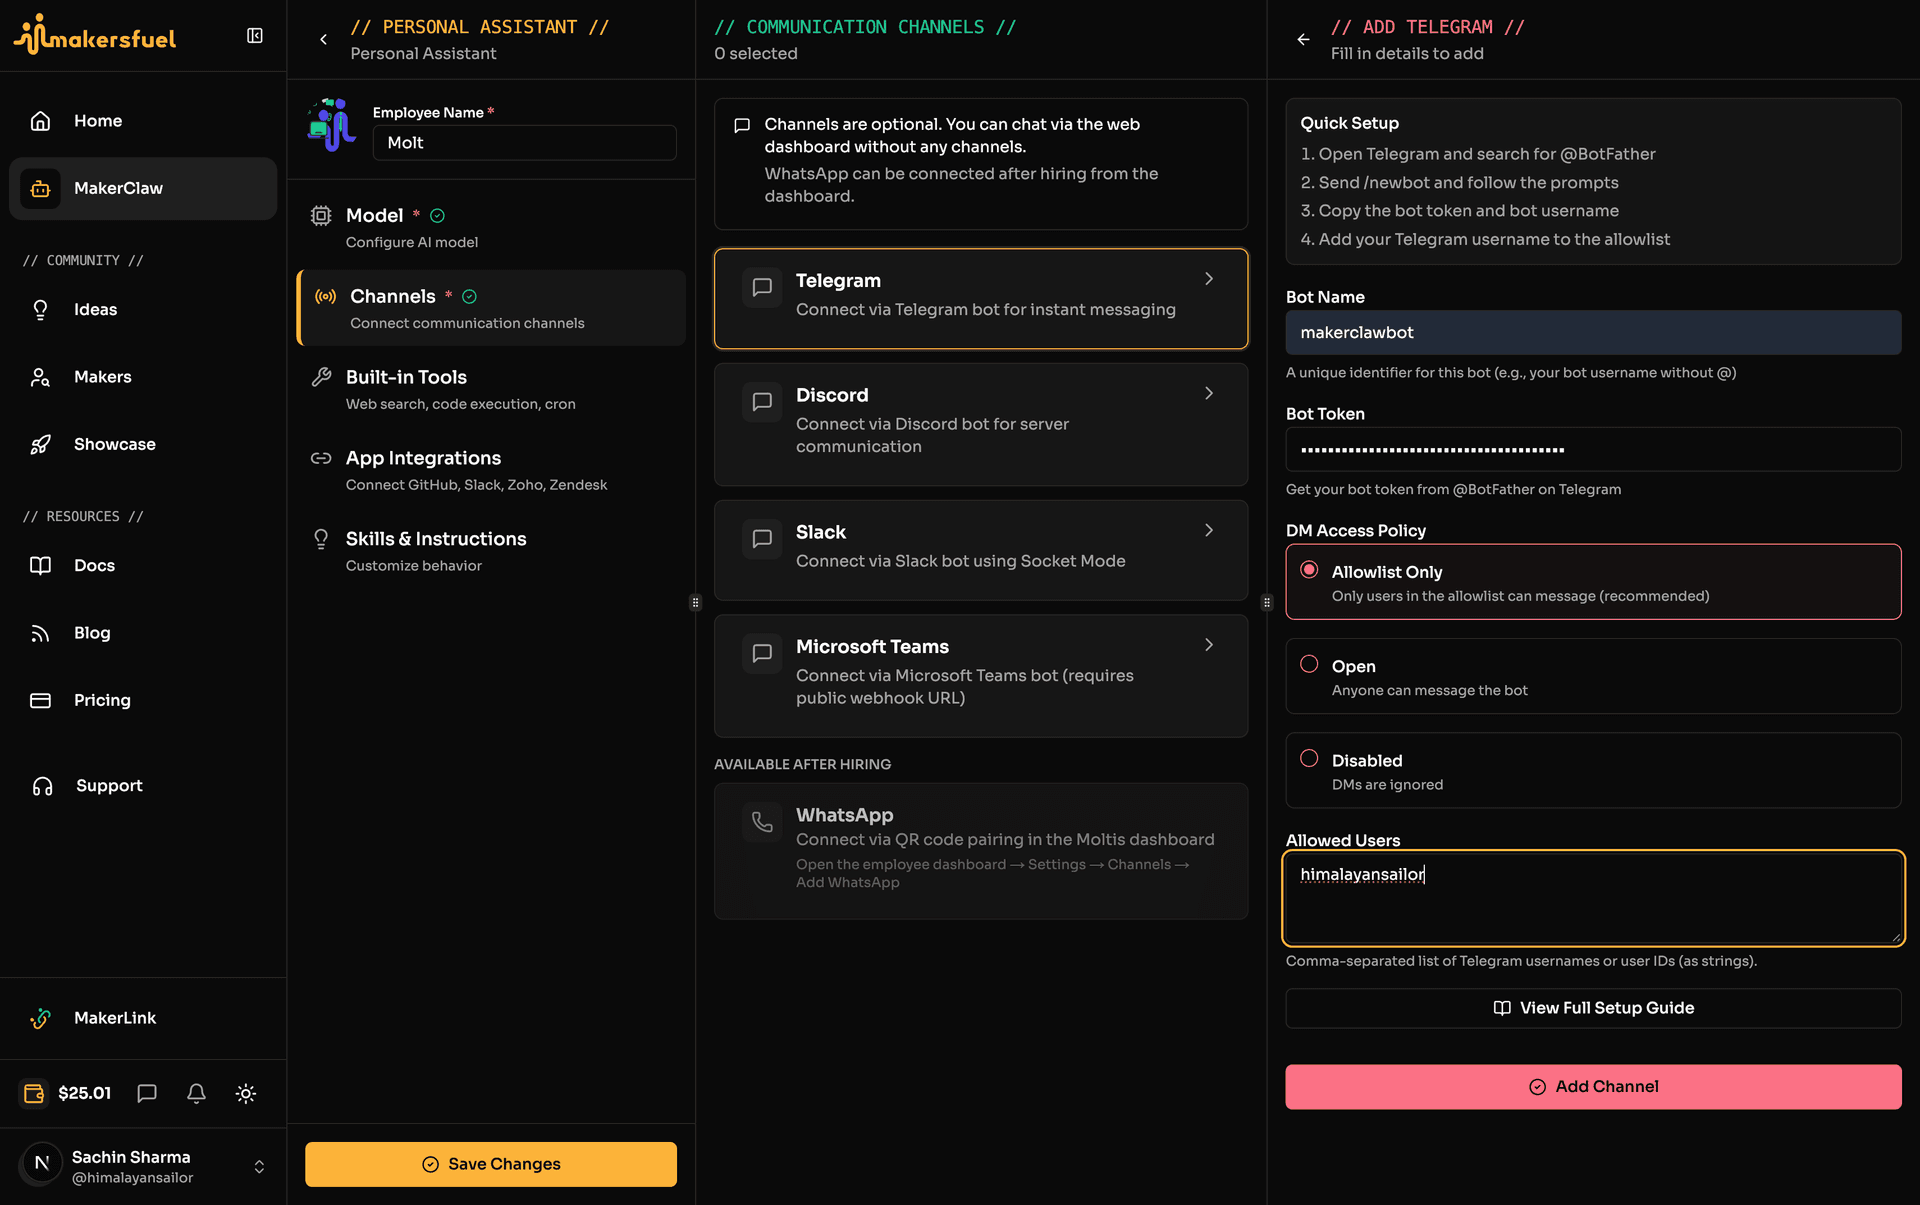Go back from Add Telegram panel
1920x1205 pixels.
coord(1303,40)
